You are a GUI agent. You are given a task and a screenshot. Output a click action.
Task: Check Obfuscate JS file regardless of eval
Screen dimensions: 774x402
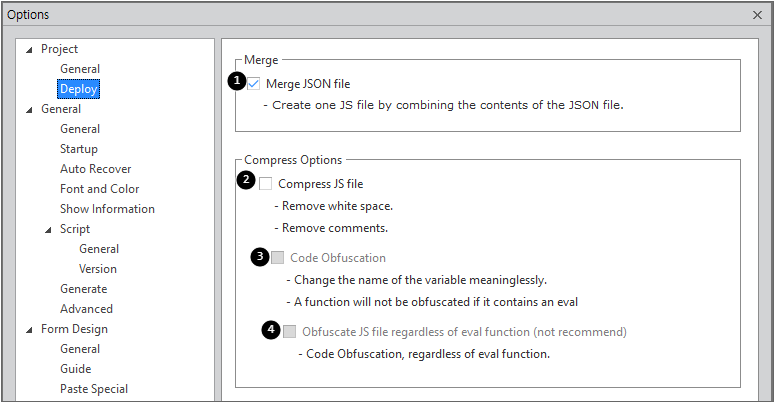290,332
